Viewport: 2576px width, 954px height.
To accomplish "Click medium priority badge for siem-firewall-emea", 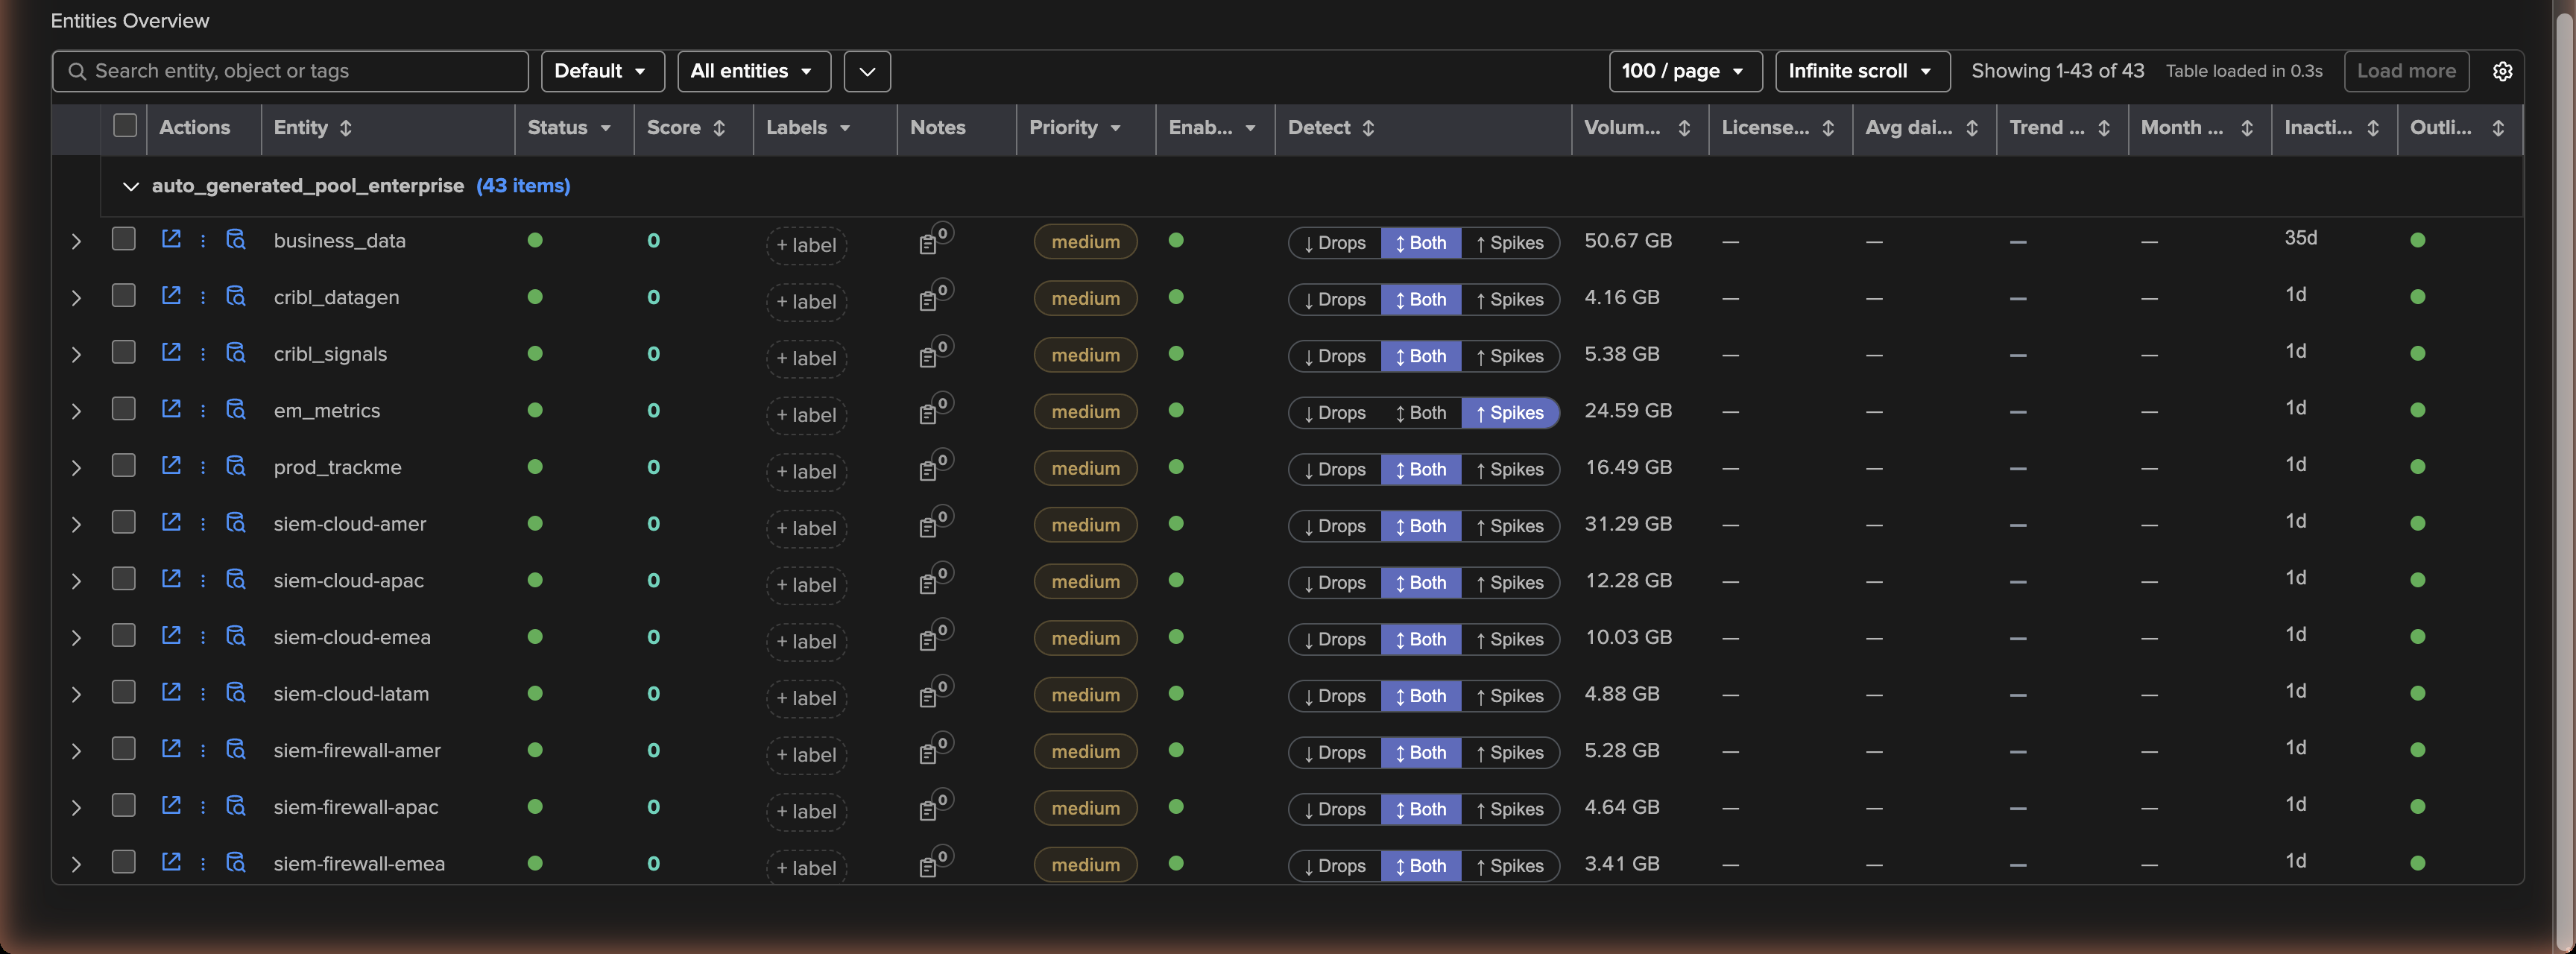I will (x=1085, y=865).
